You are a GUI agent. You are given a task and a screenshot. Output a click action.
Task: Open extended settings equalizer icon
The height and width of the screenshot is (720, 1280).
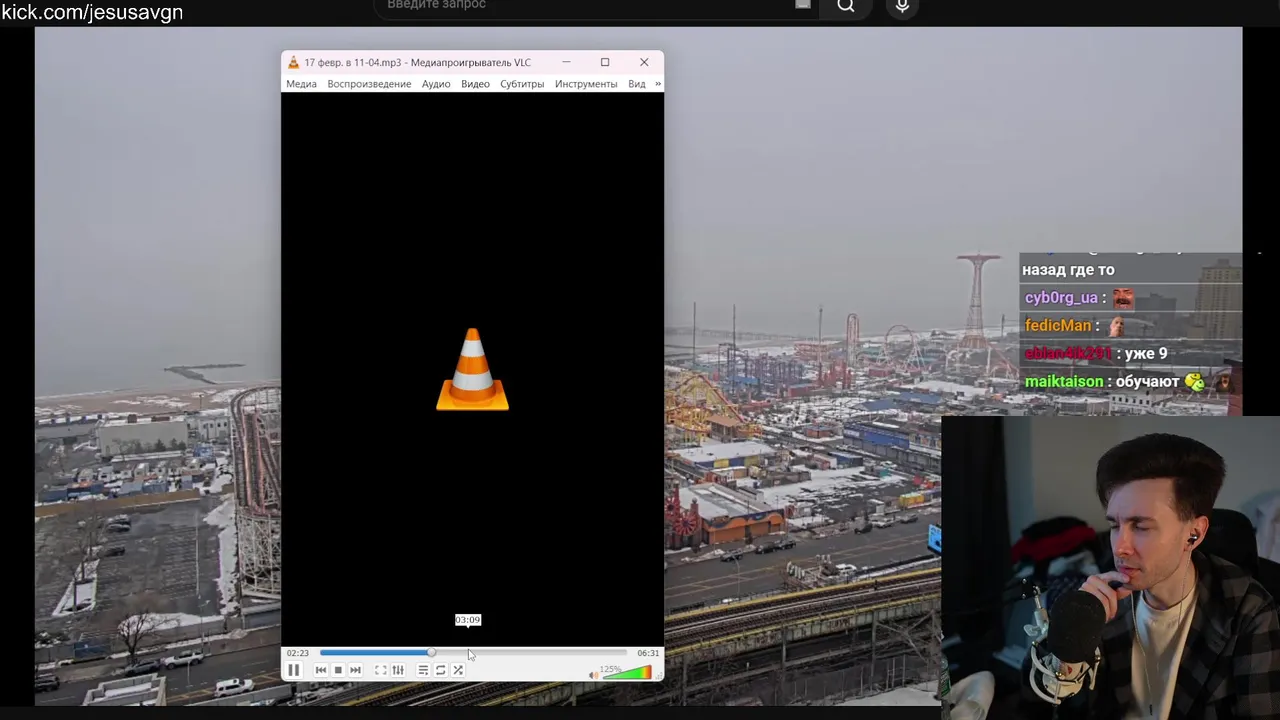click(x=398, y=670)
